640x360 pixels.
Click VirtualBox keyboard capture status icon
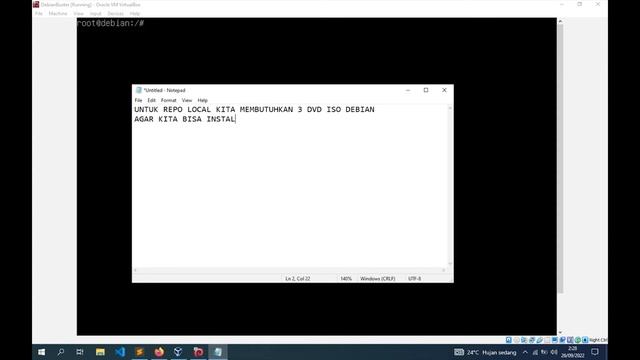tap(585, 340)
